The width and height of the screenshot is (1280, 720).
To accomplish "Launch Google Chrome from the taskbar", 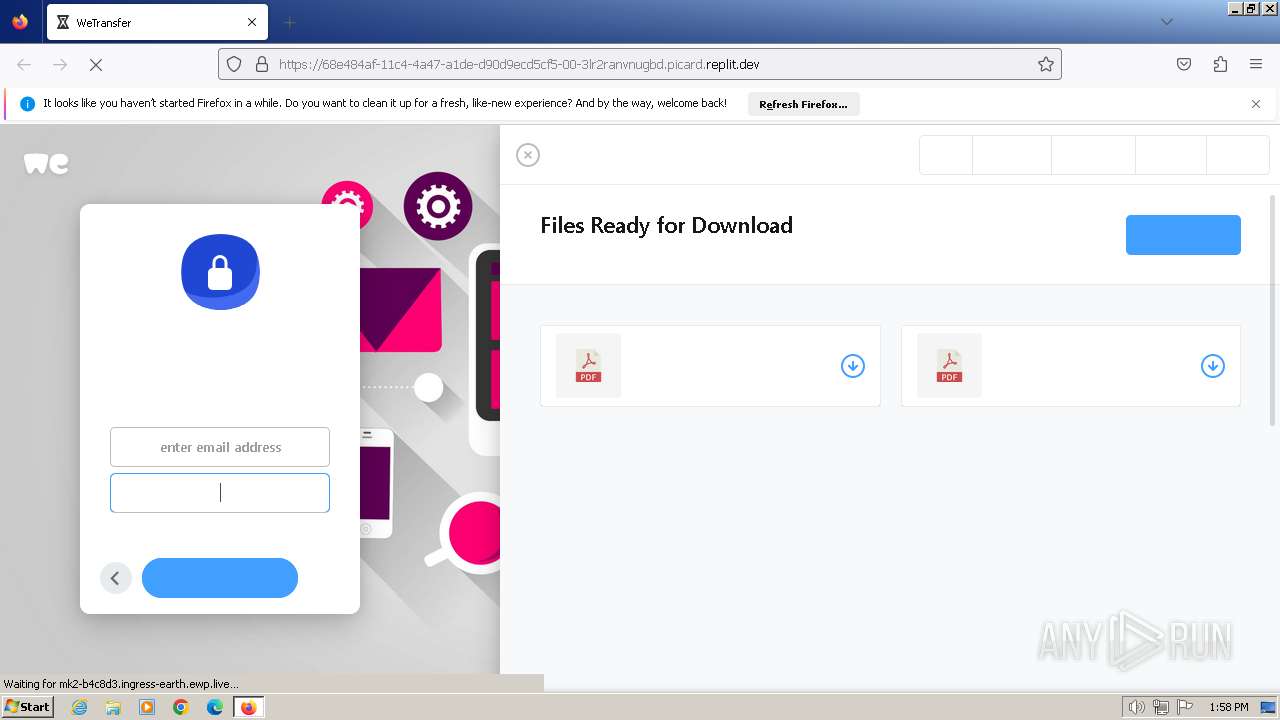I will point(181,707).
